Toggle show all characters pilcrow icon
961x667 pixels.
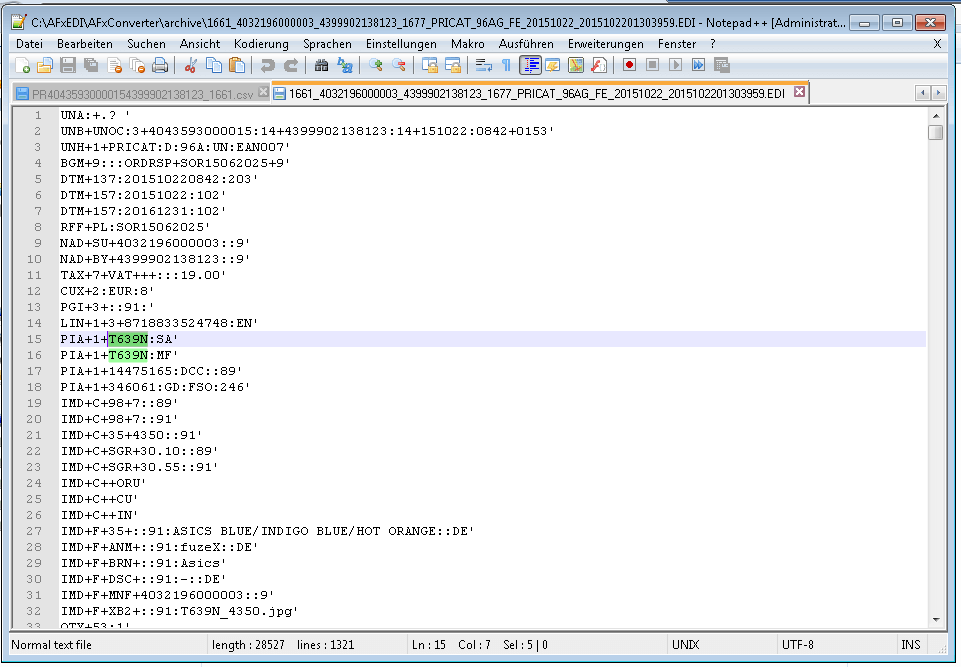point(506,66)
